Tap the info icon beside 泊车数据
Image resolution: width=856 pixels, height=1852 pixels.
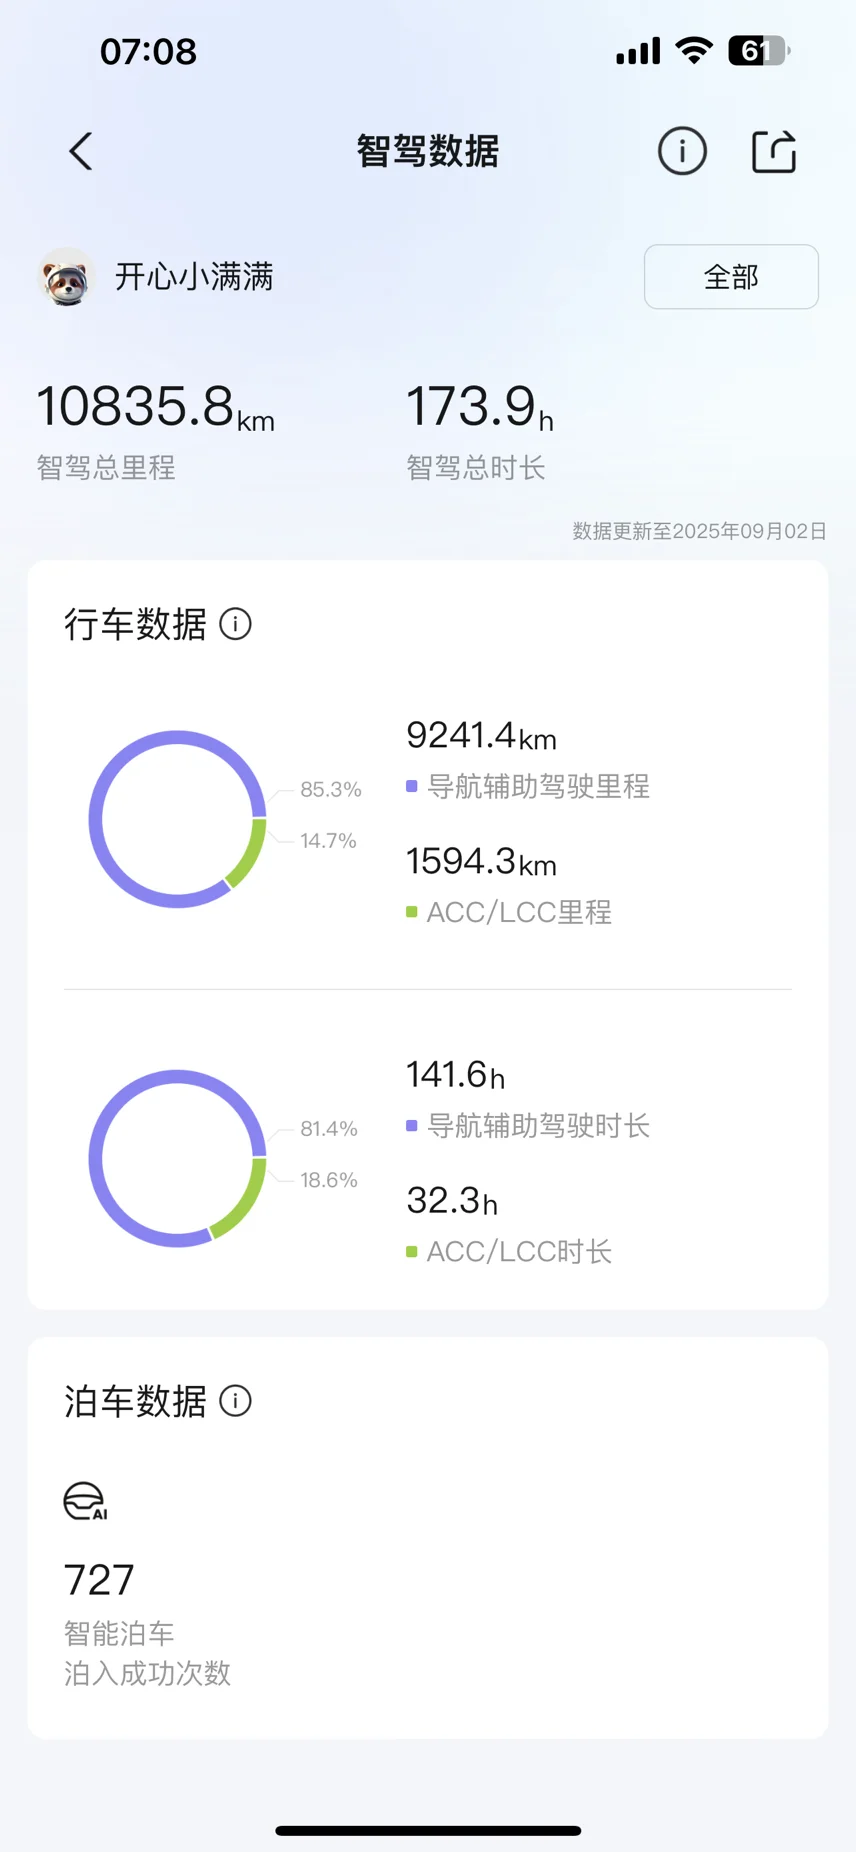click(x=235, y=1401)
